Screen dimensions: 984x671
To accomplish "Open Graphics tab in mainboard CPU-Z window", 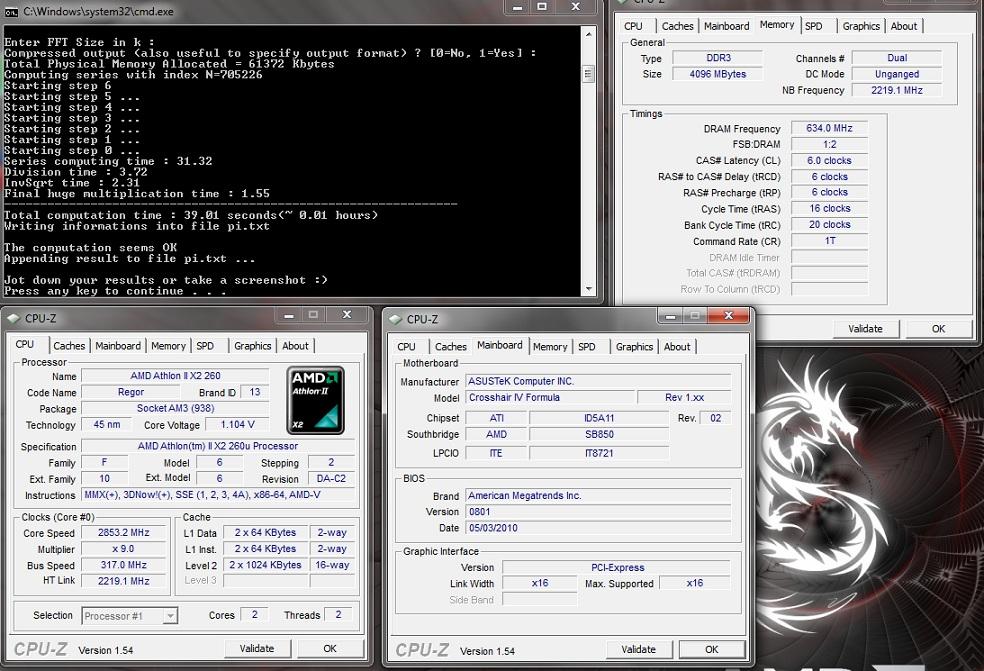I will pos(634,346).
